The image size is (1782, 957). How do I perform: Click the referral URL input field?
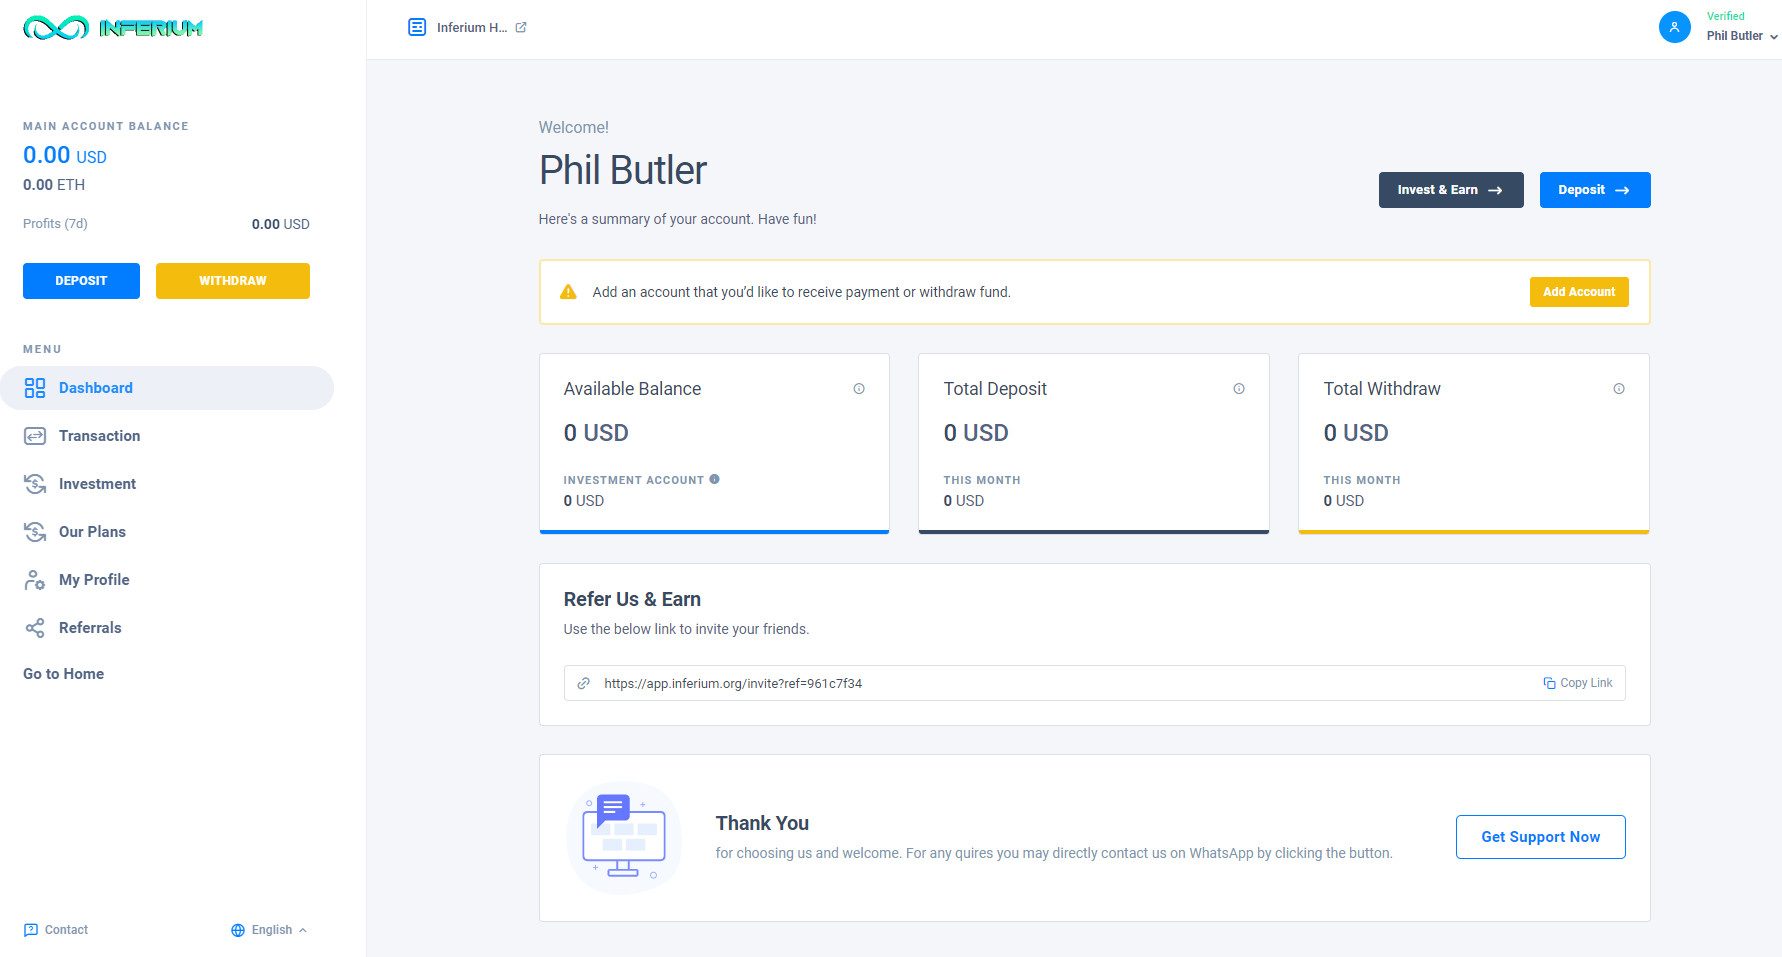tap(1094, 683)
